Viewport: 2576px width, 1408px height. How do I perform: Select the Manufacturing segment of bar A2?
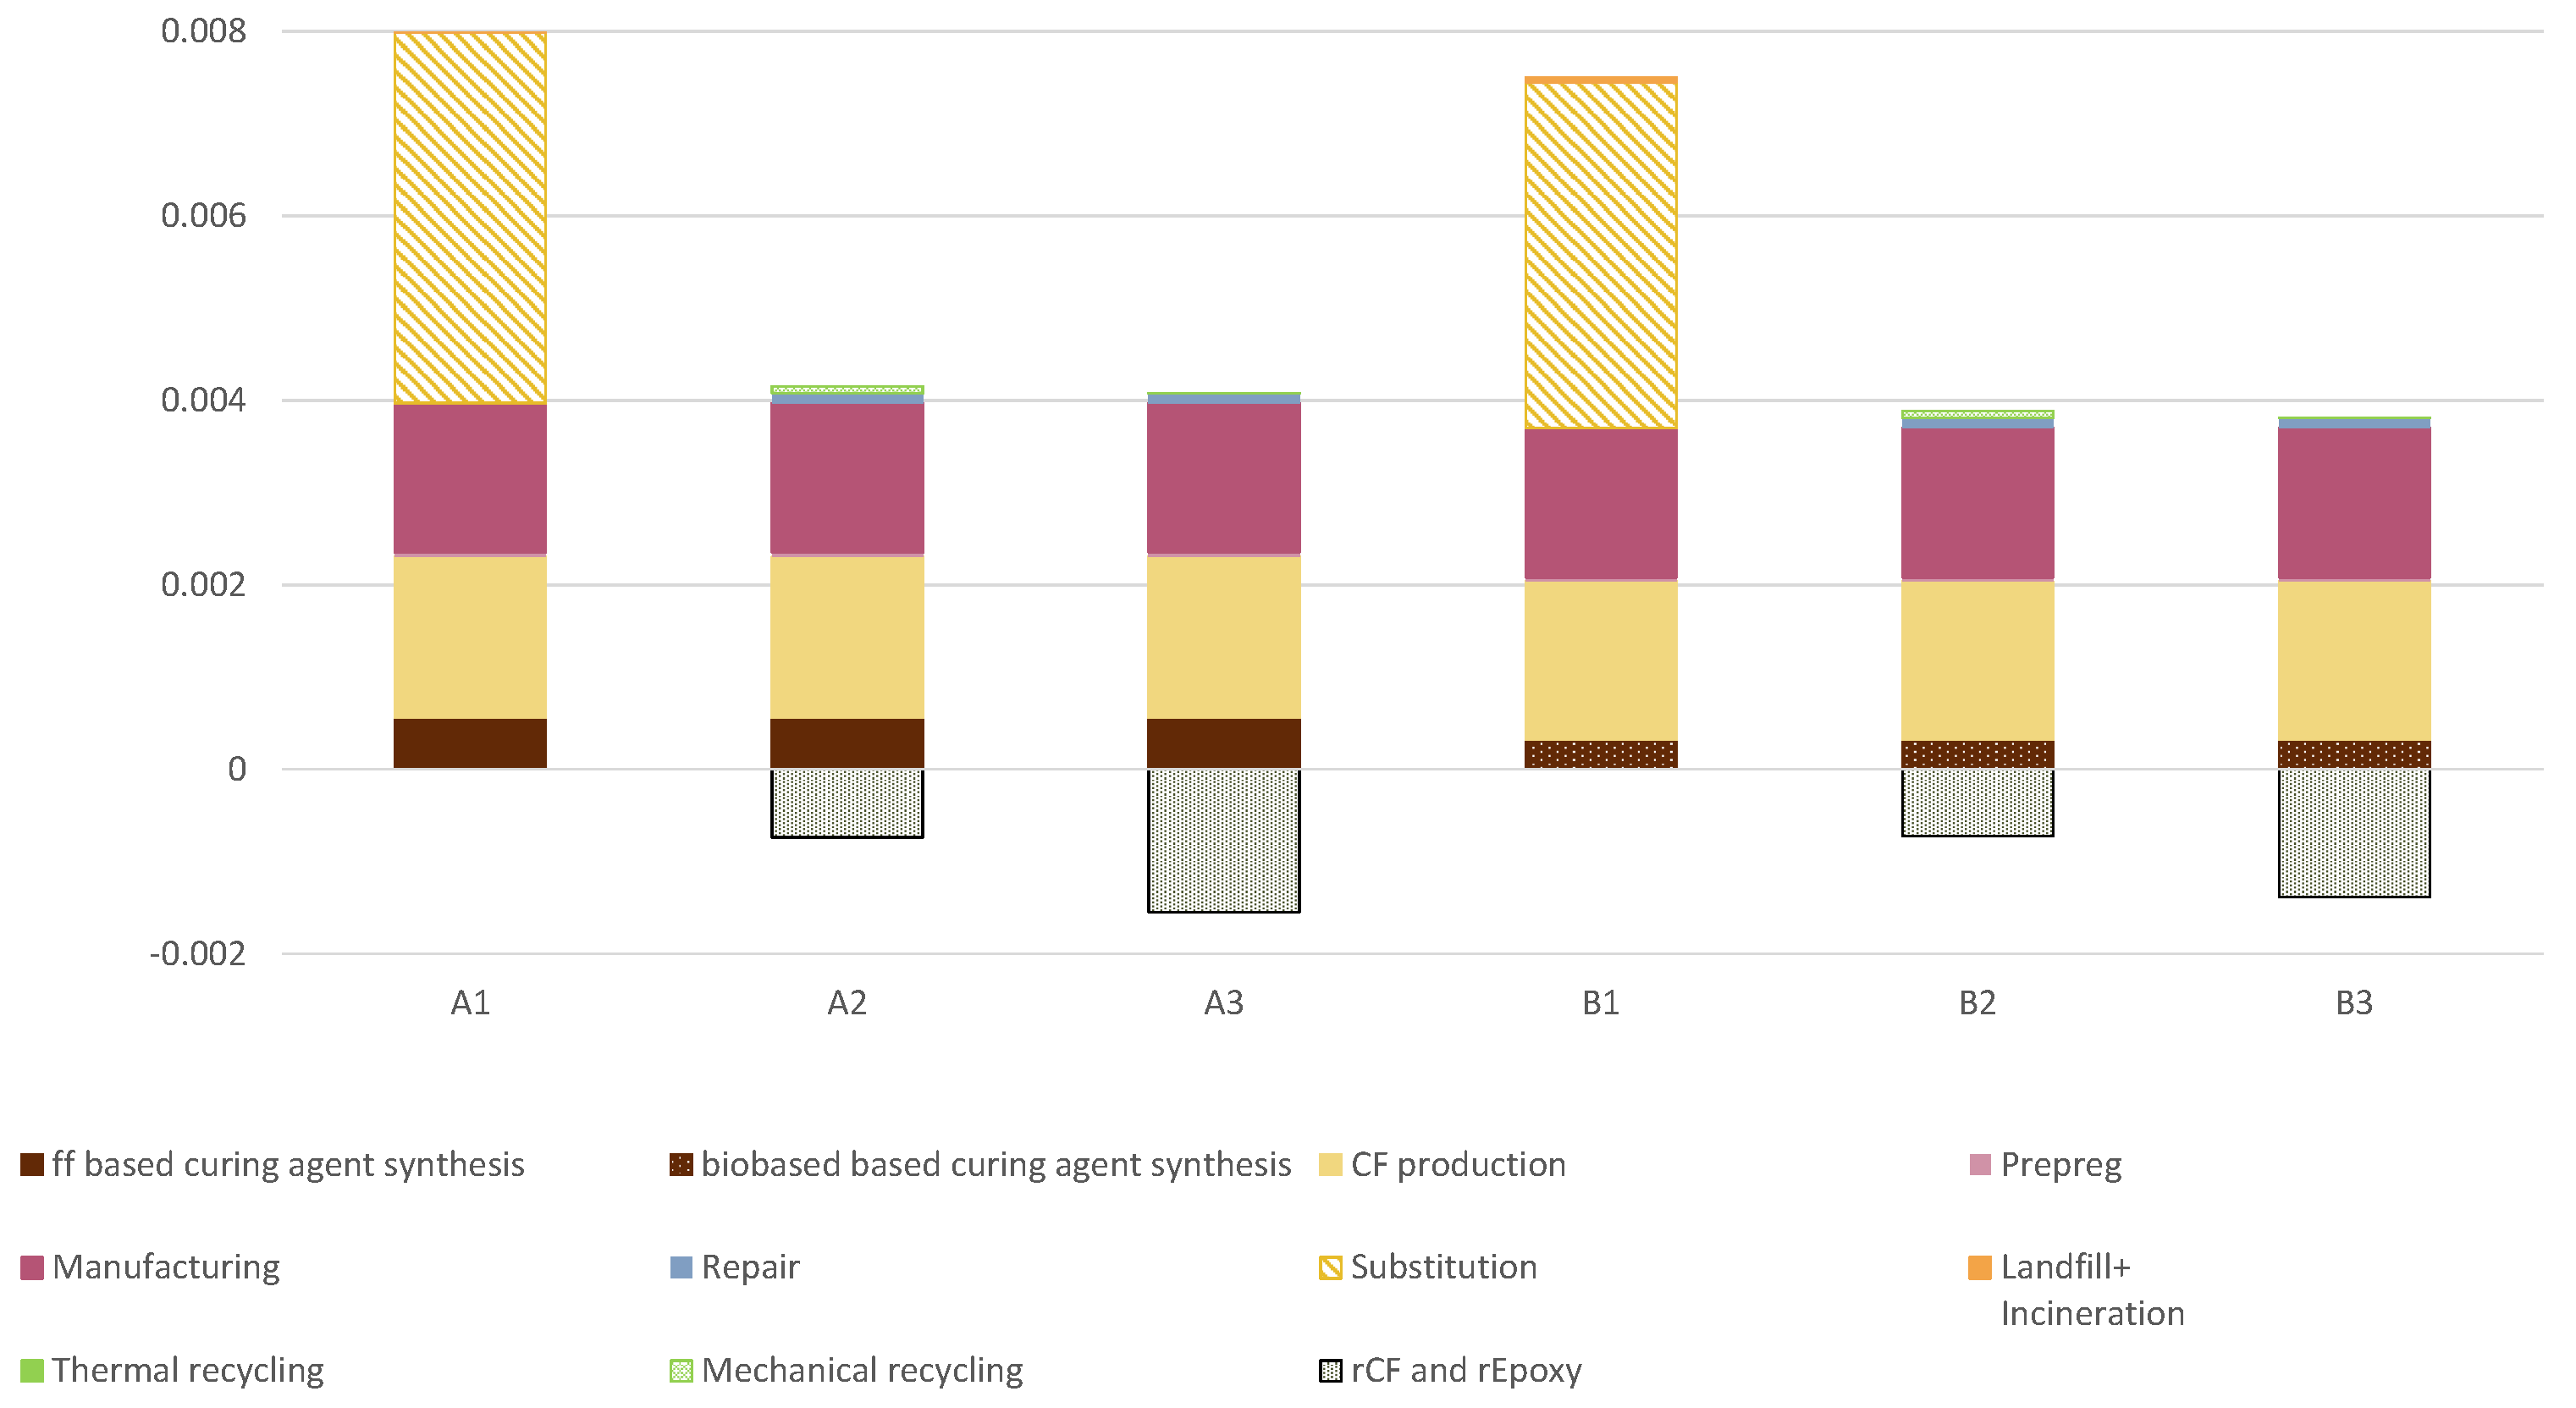(x=847, y=478)
